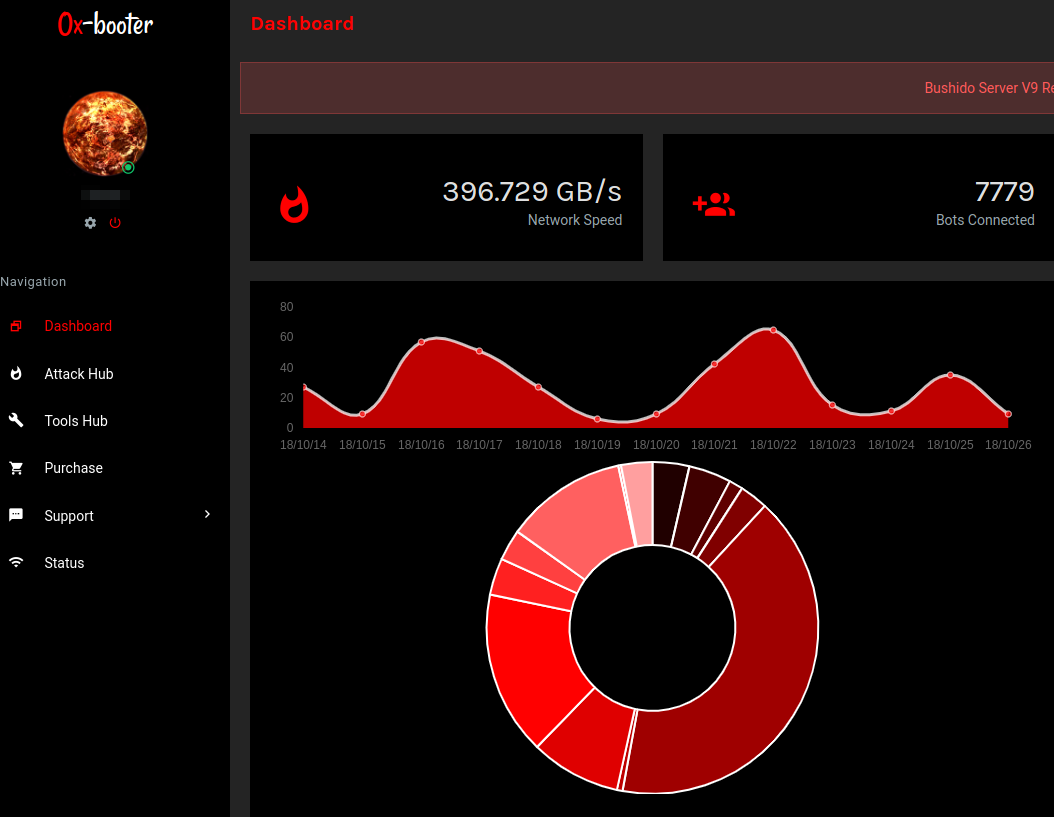This screenshot has height=817, width=1054.
Task: Click the Dashboard windows icon in sidebar
Action: [16, 326]
